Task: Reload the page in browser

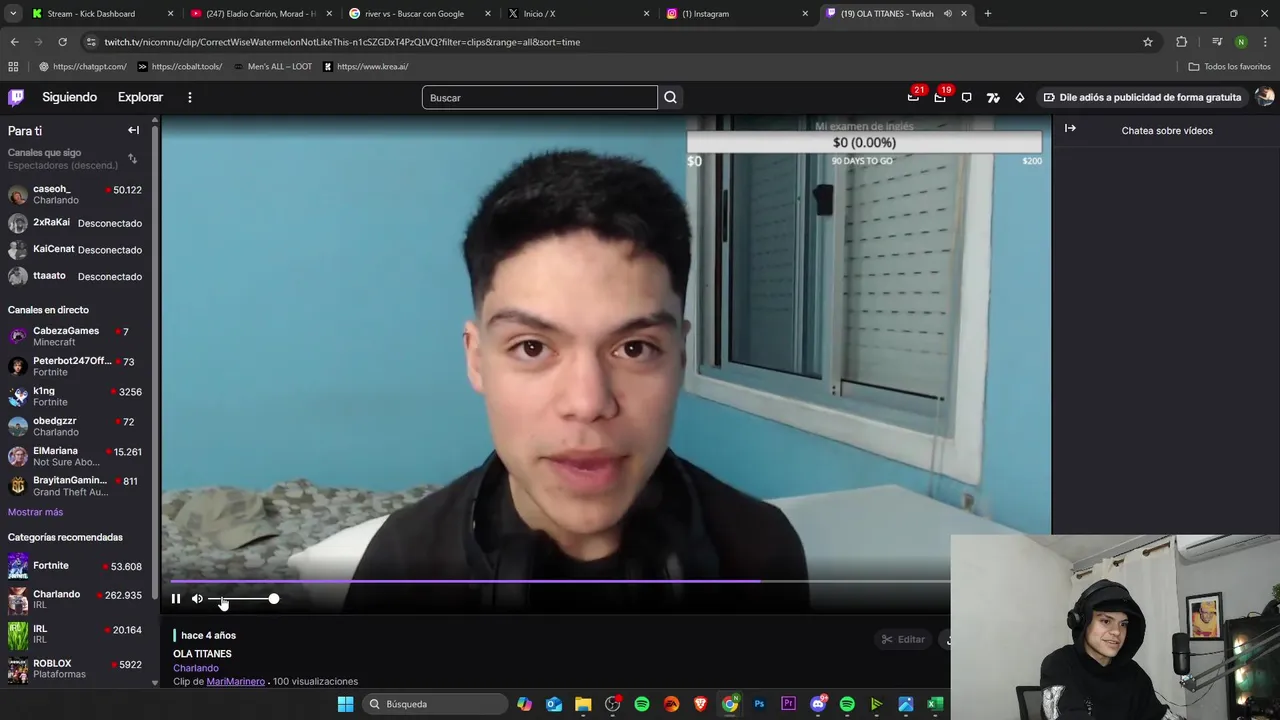Action: click(62, 42)
